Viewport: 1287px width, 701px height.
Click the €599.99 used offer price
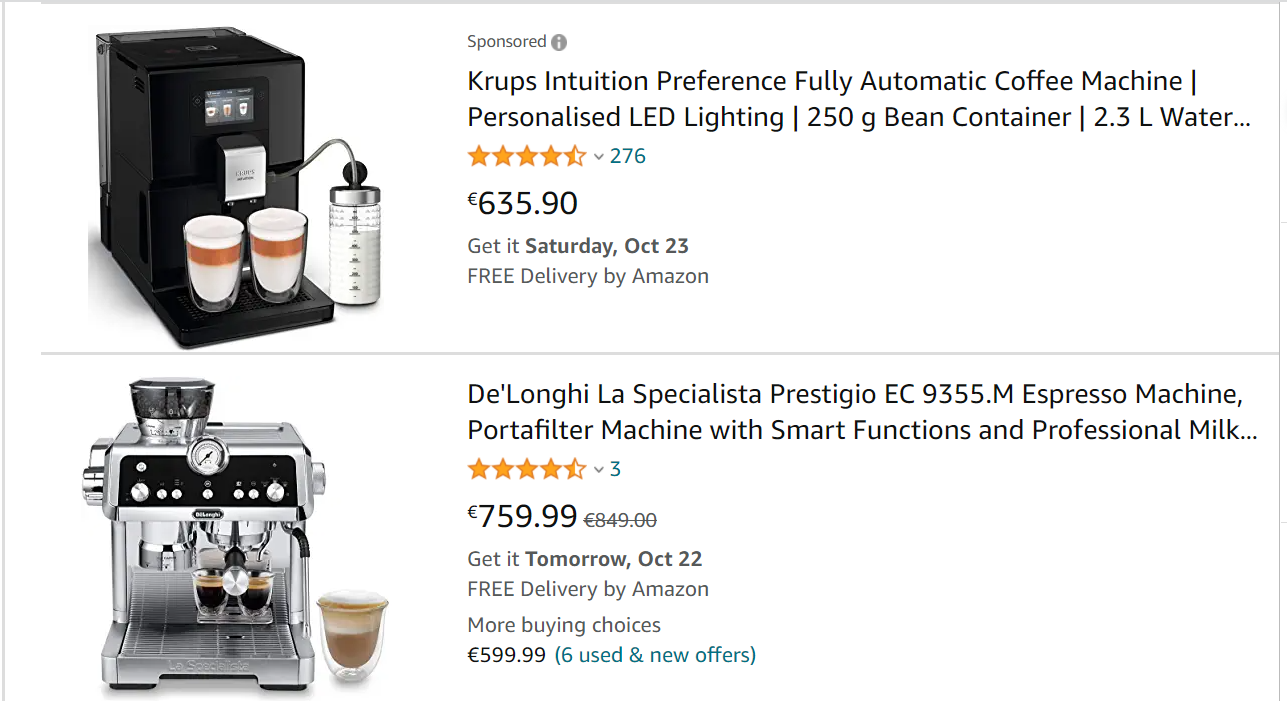507,655
